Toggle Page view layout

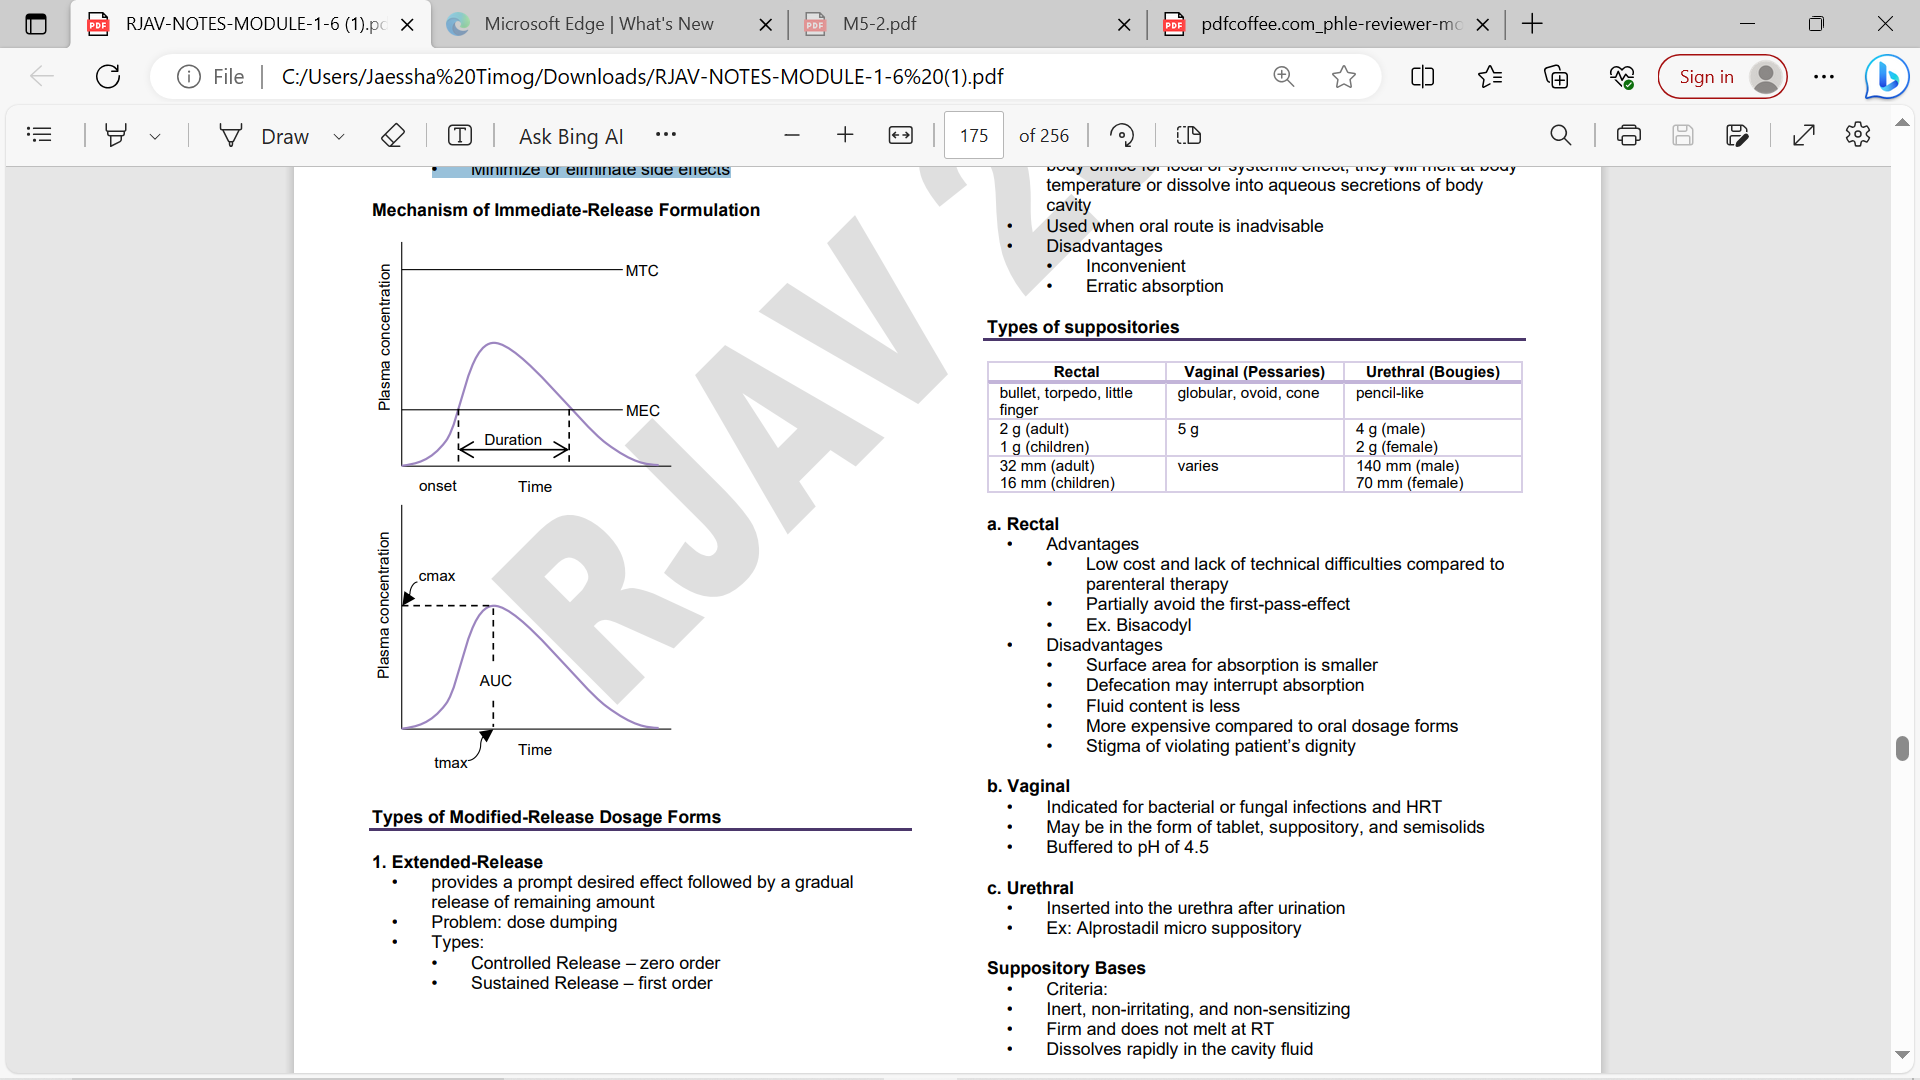click(1189, 135)
